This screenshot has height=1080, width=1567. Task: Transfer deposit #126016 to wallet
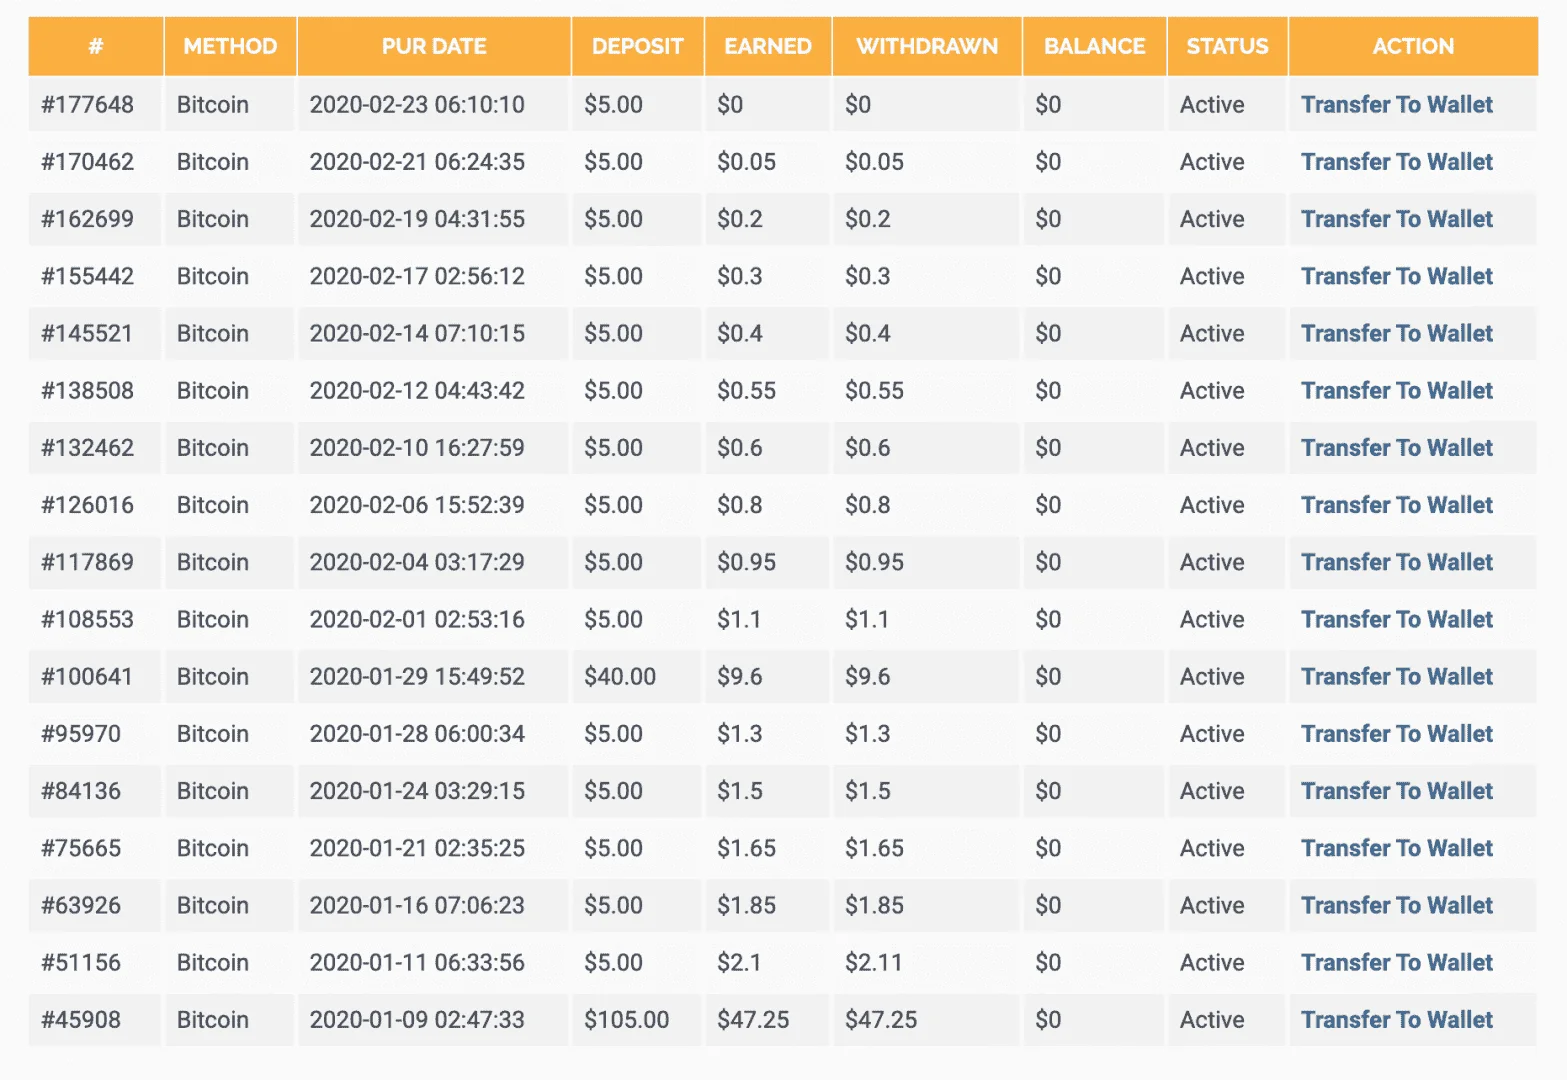coord(1396,505)
